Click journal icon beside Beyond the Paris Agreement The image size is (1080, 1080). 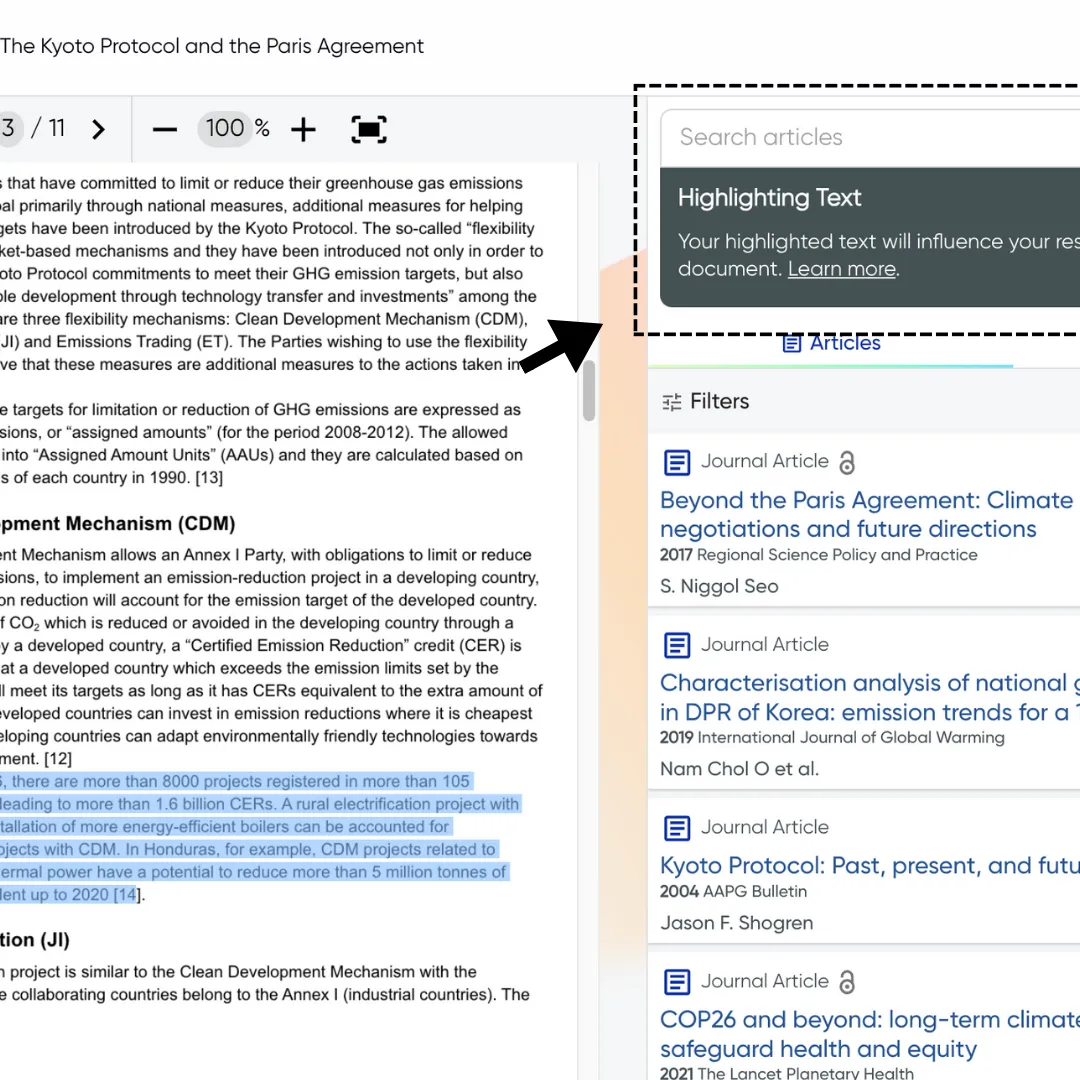click(x=676, y=462)
